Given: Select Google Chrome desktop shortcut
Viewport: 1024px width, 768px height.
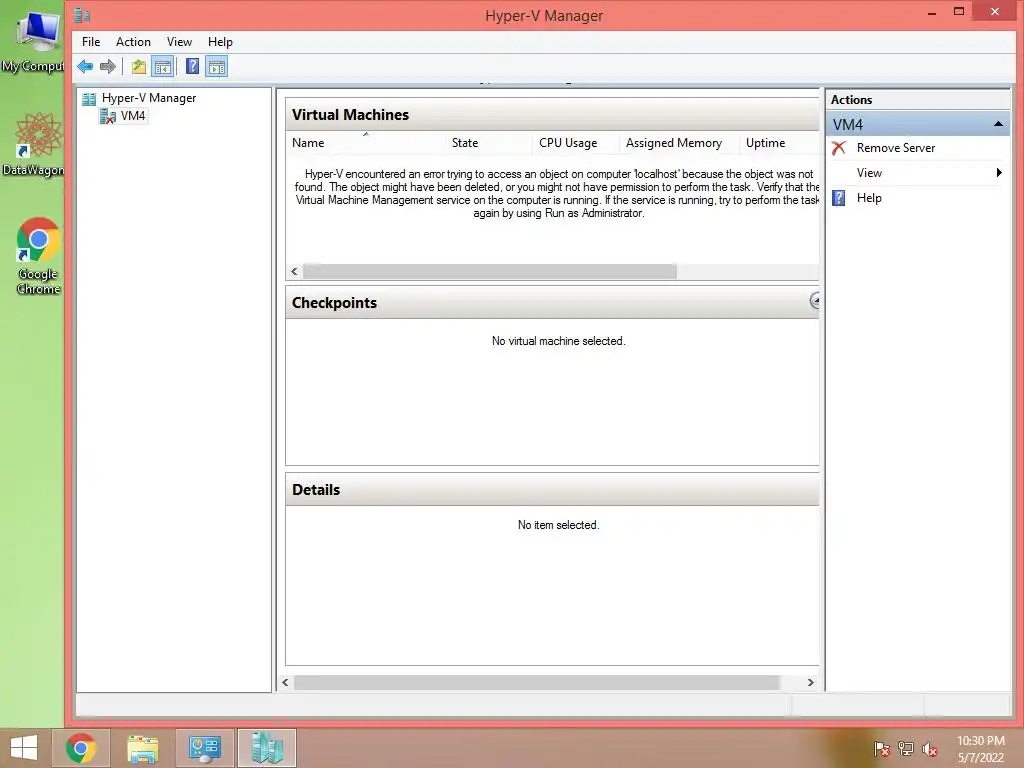Looking at the screenshot, I should [x=38, y=256].
